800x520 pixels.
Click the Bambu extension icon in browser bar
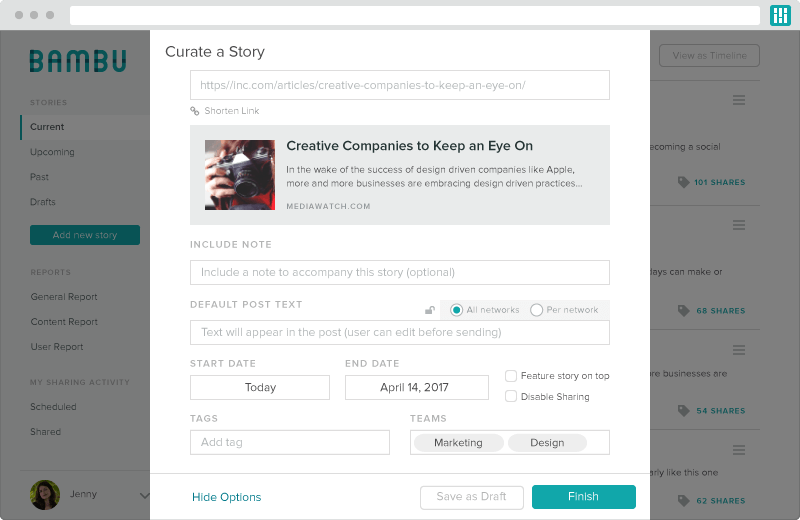pos(780,15)
